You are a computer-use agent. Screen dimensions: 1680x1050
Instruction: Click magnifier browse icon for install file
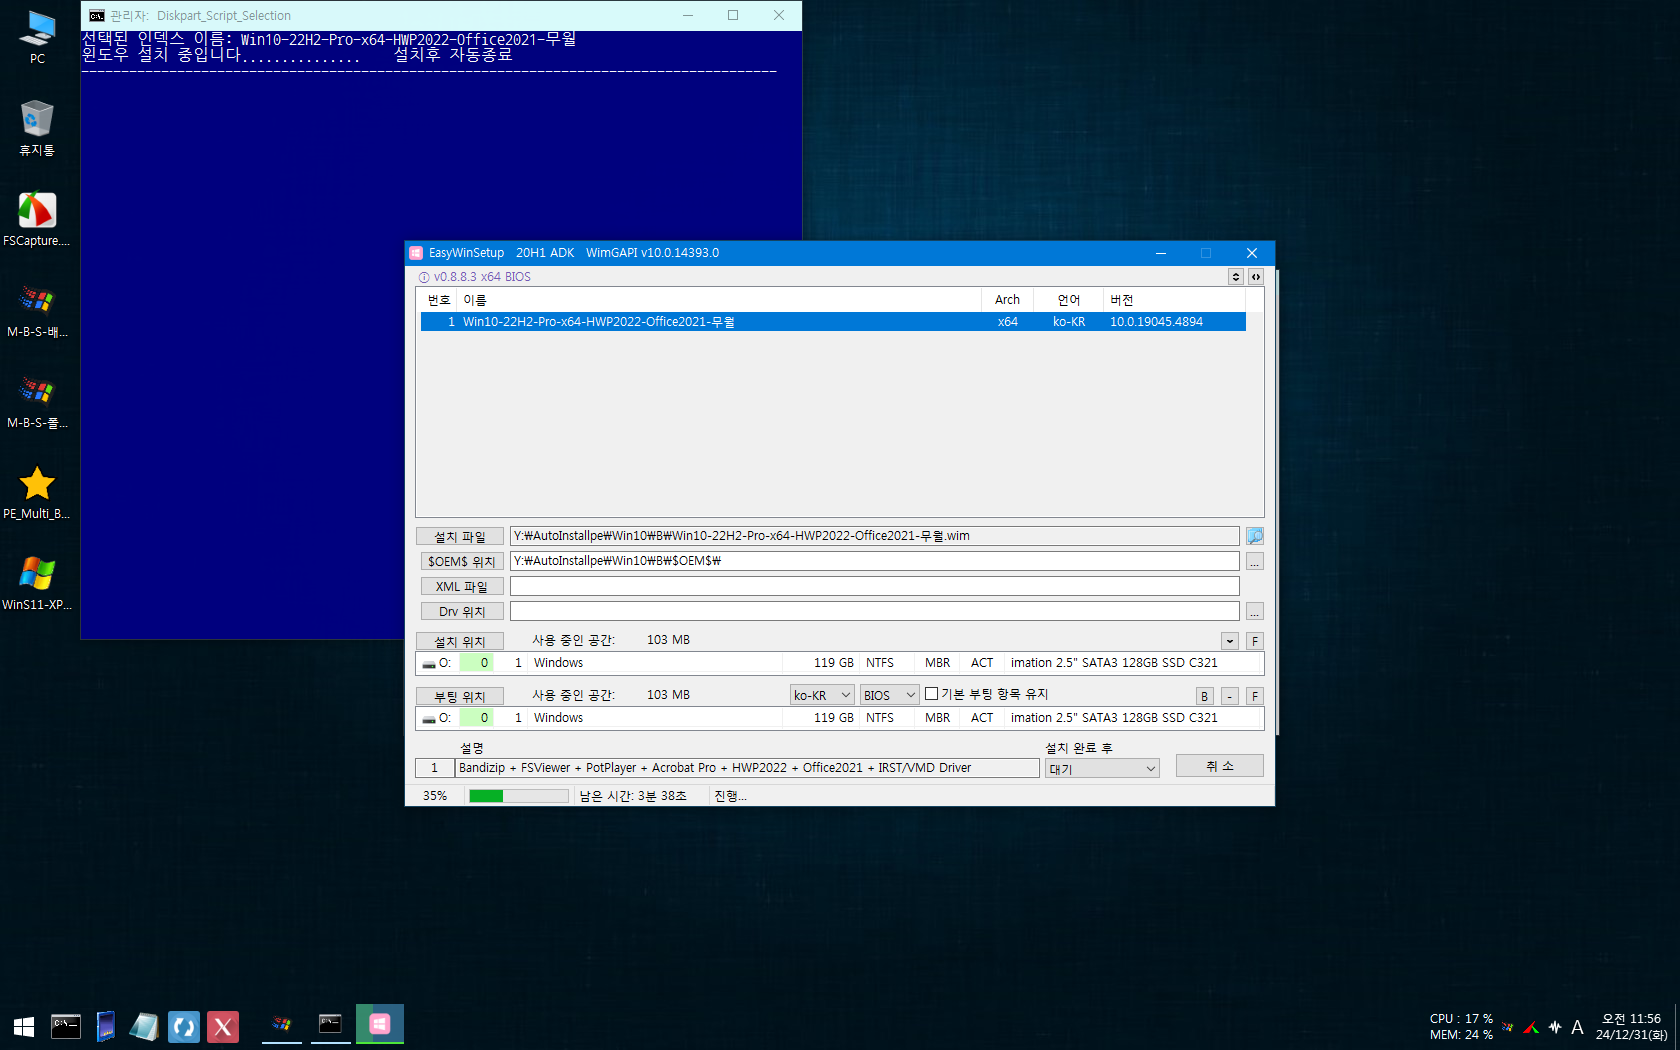[1255, 536]
